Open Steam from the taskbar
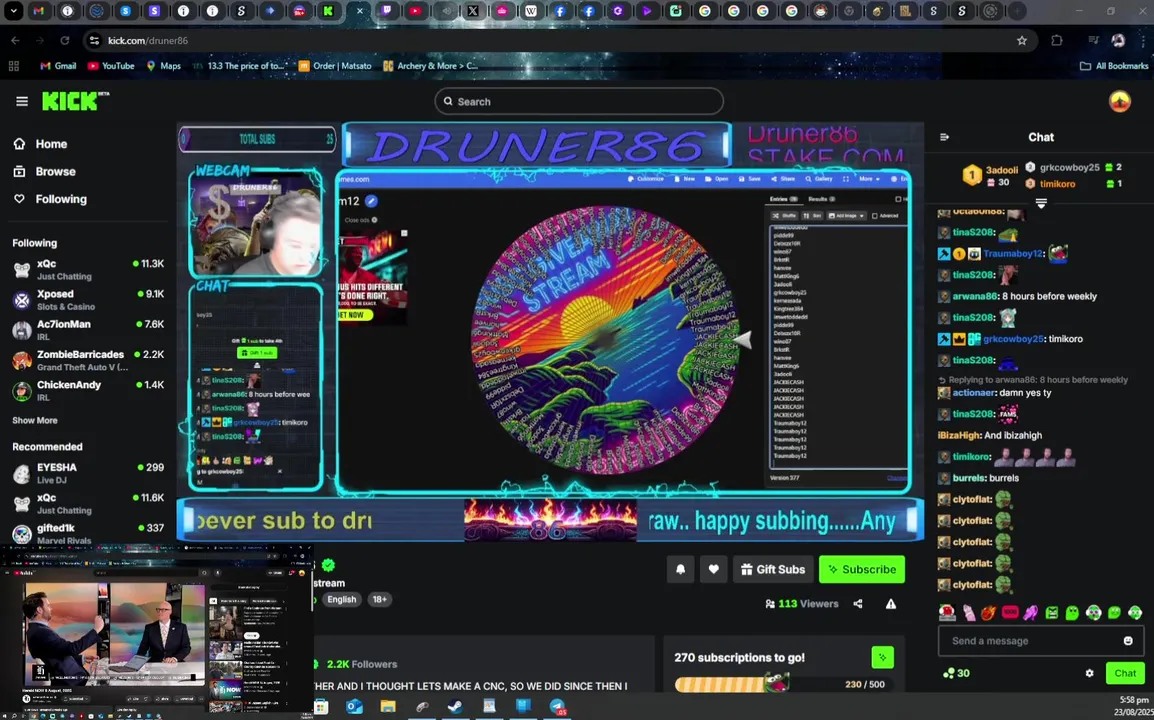Viewport: 1154px width, 720px height. tap(456, 707)
